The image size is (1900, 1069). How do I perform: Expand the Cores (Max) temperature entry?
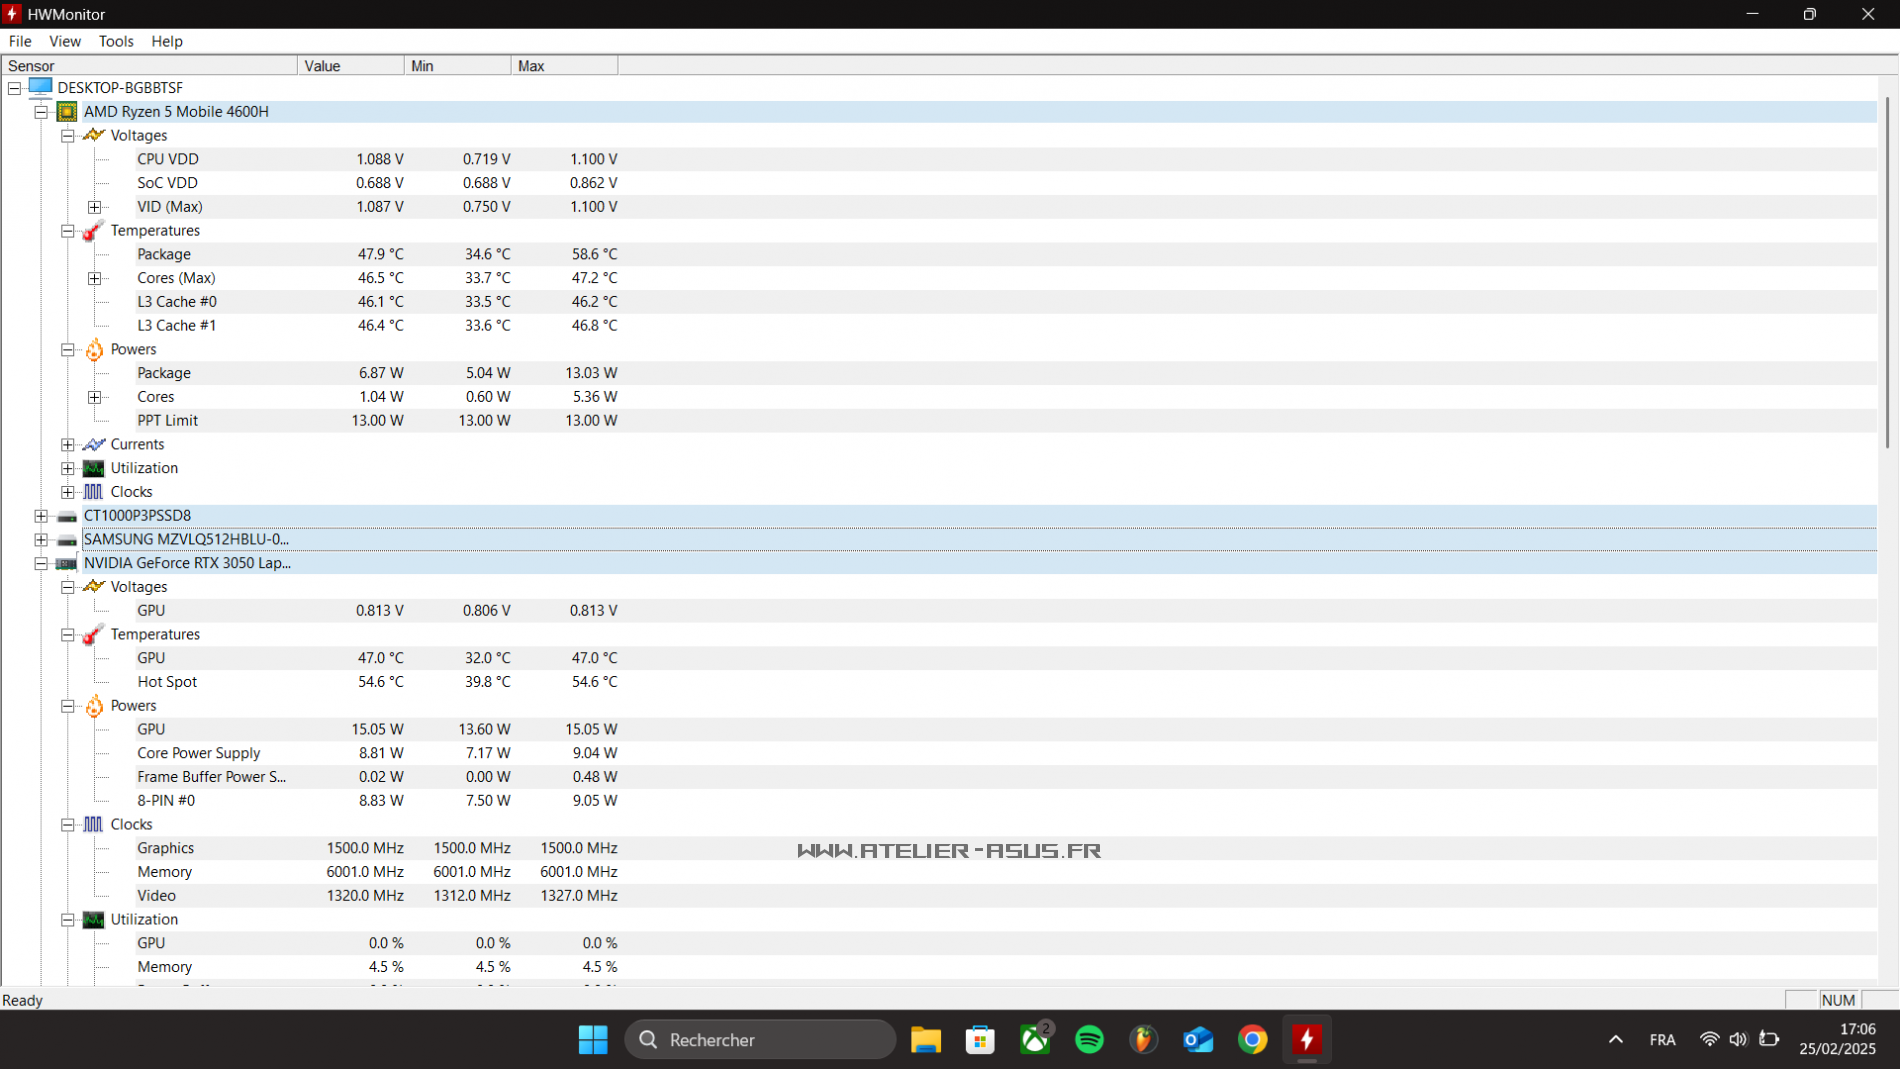click(x=95, y=278)
